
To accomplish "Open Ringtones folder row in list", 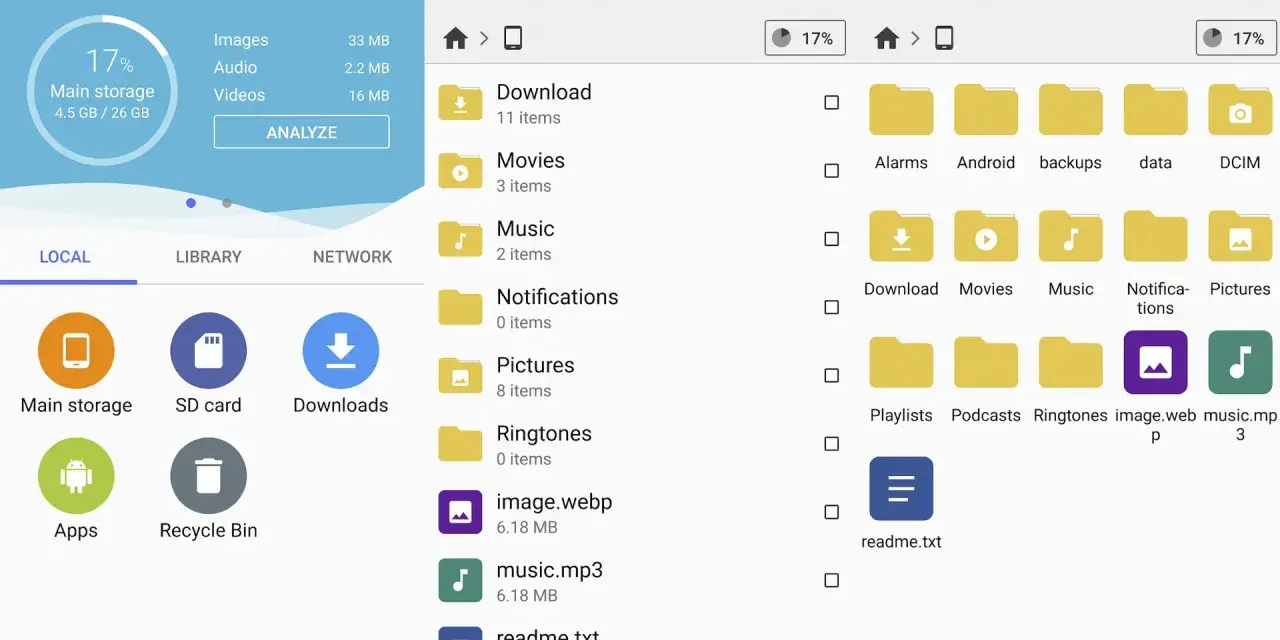I will pos(640,444).
